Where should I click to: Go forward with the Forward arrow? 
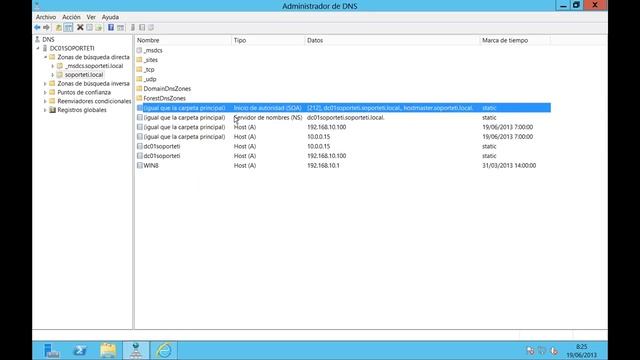click(46, 27)
